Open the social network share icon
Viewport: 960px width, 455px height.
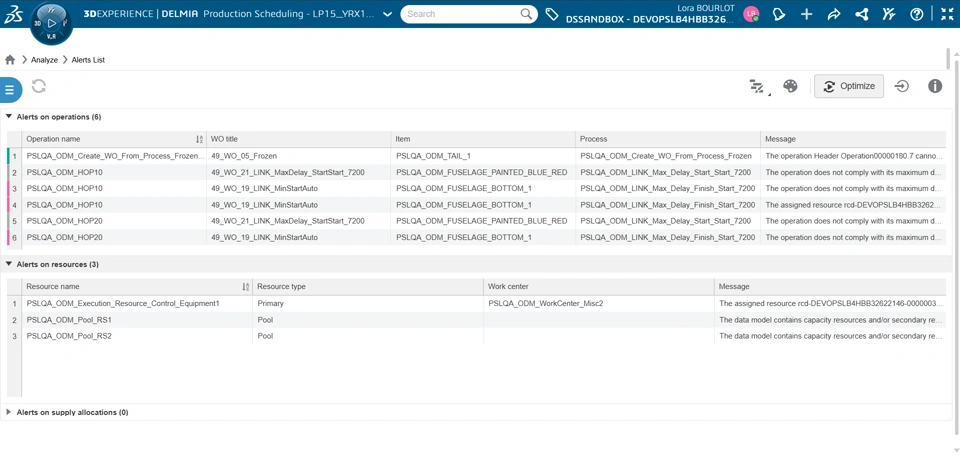point(862,14)
